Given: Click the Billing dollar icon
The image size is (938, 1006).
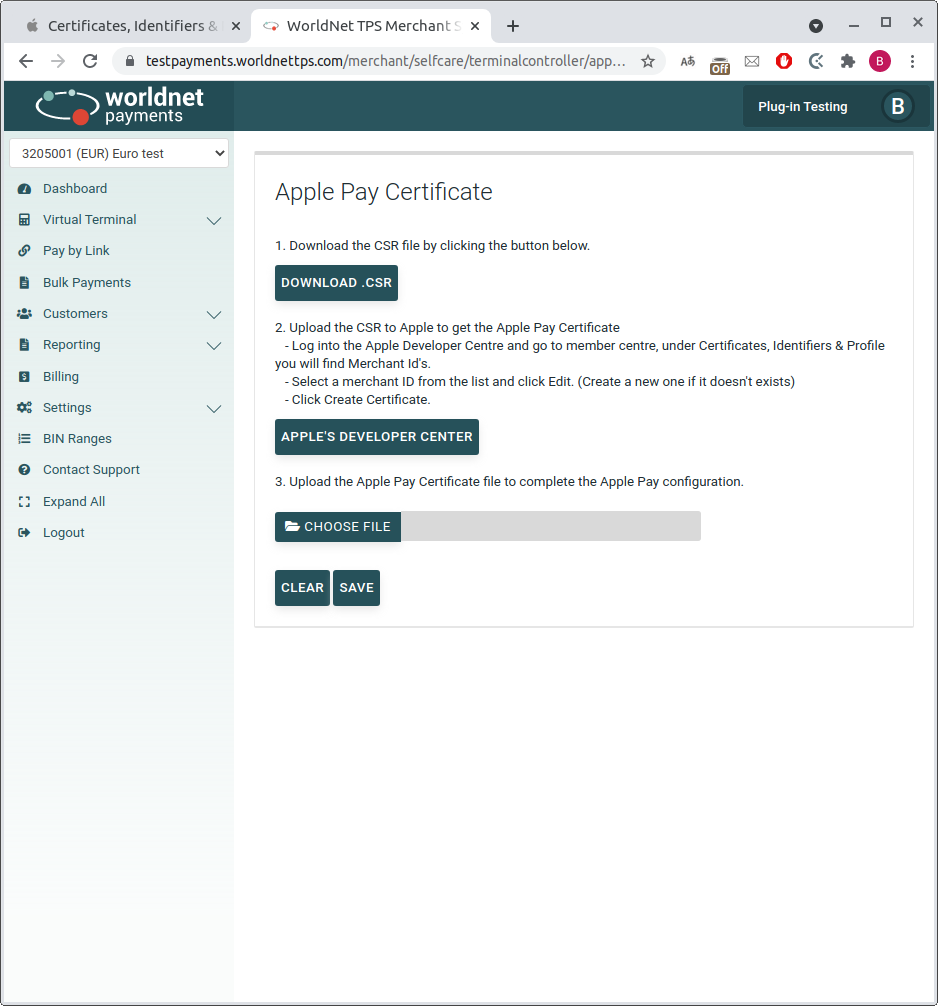Looking at the screenshot, I should coord(24,377).
